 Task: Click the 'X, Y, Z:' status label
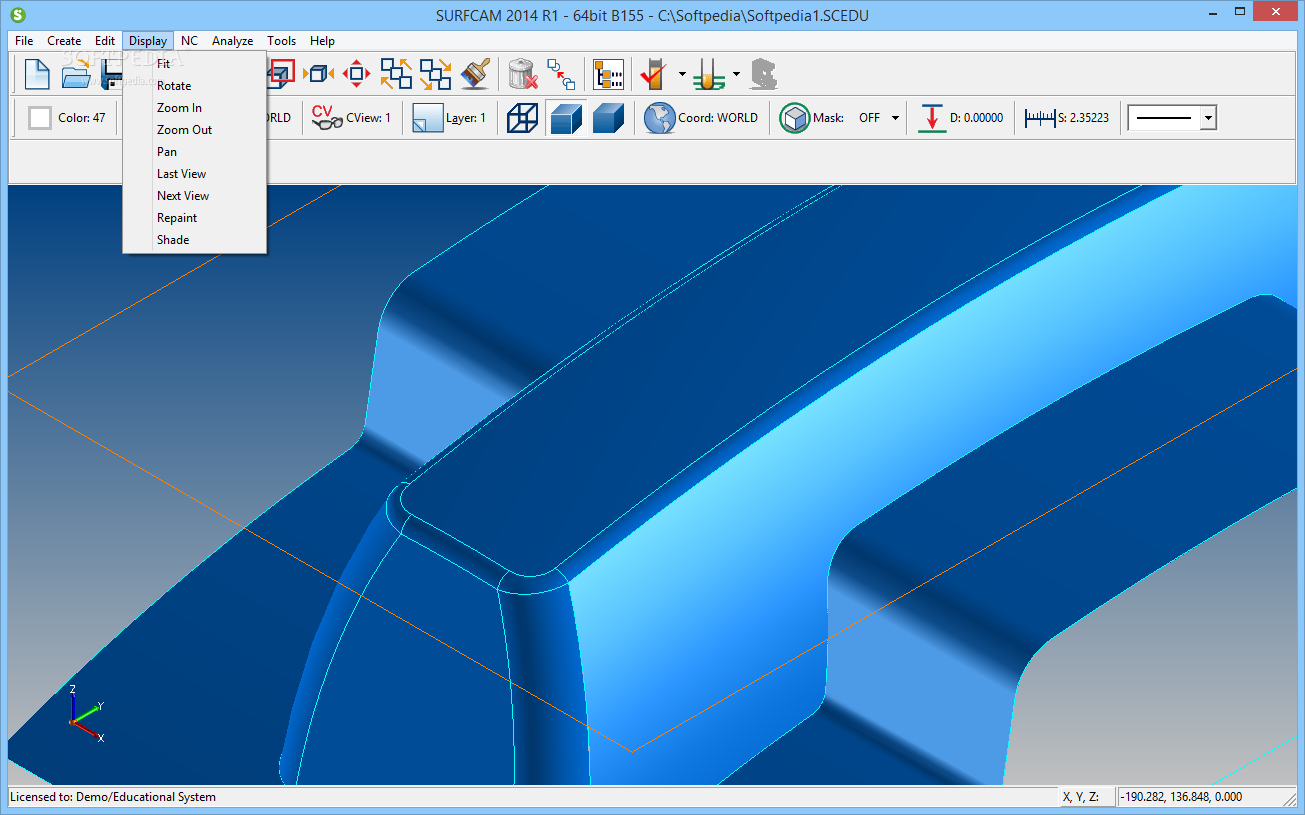point(1081,797)
